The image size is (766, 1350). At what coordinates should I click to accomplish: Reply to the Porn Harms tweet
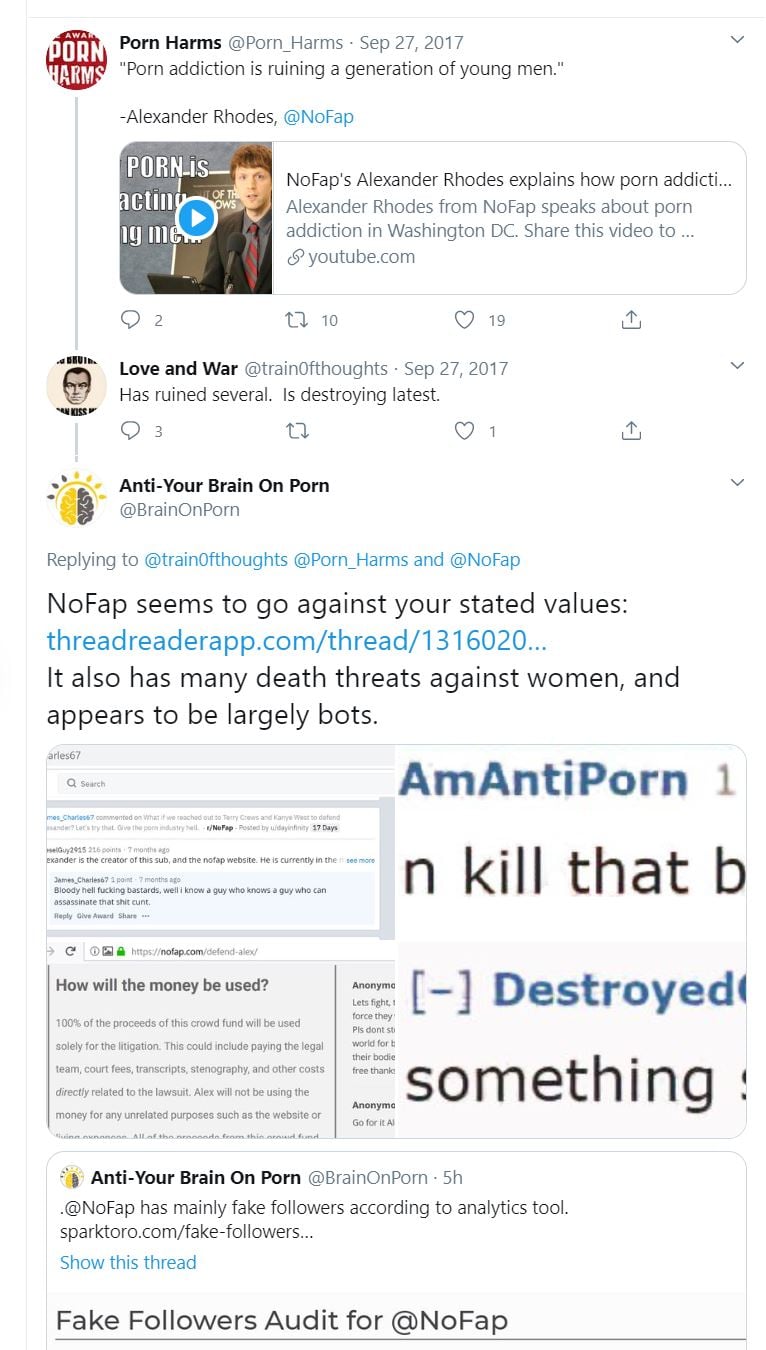click(x=131, y=320)
